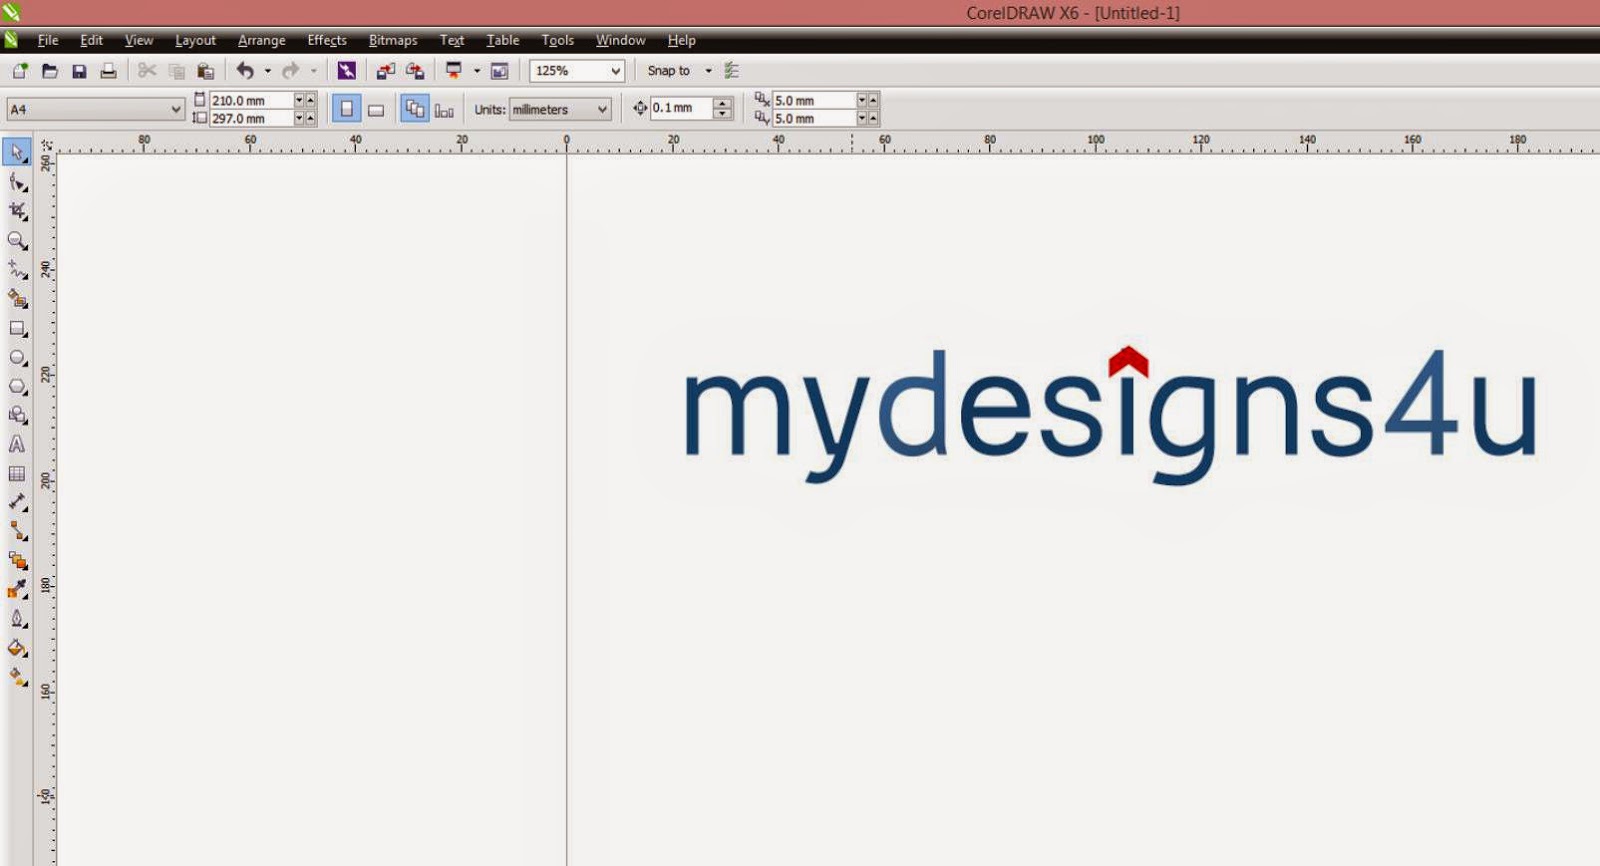
Task: Click the Print icon
Action: pos(108,70)
